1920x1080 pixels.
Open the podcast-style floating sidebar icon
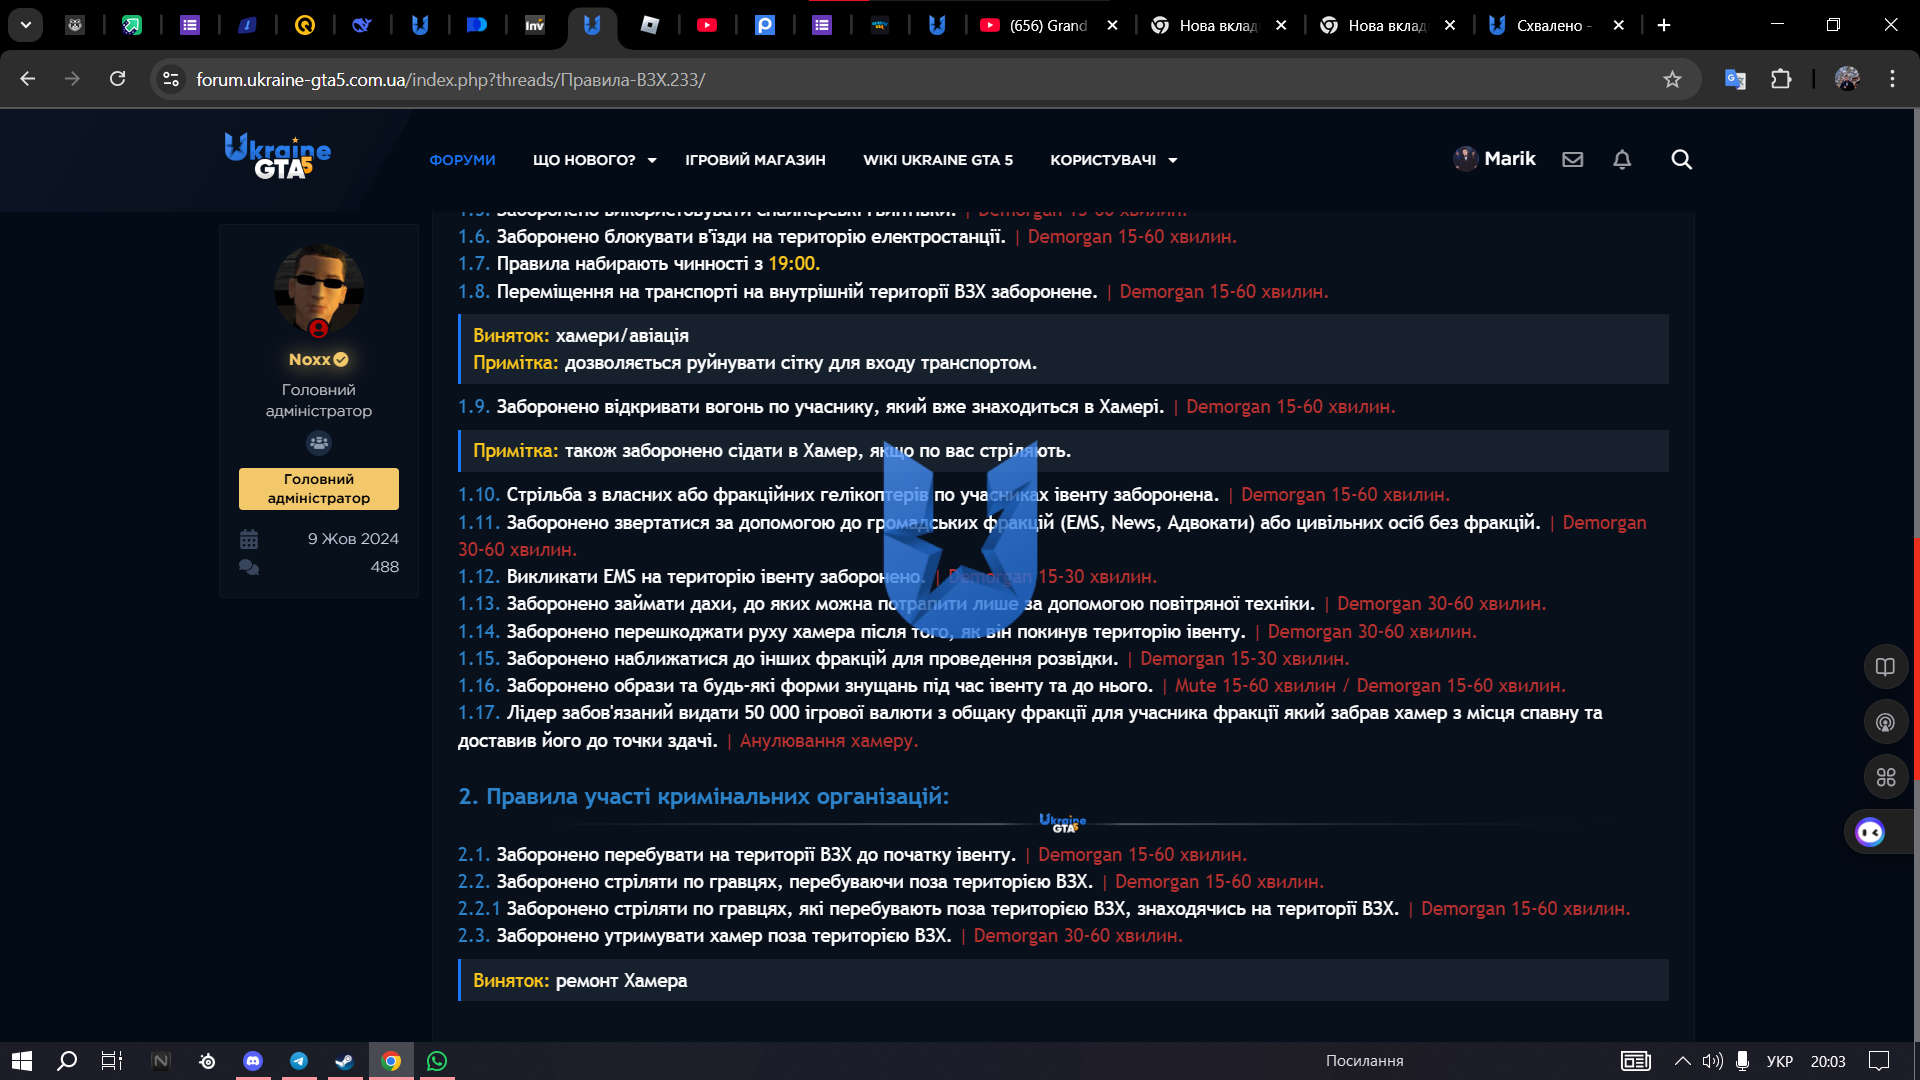(x=1885, y=722)
